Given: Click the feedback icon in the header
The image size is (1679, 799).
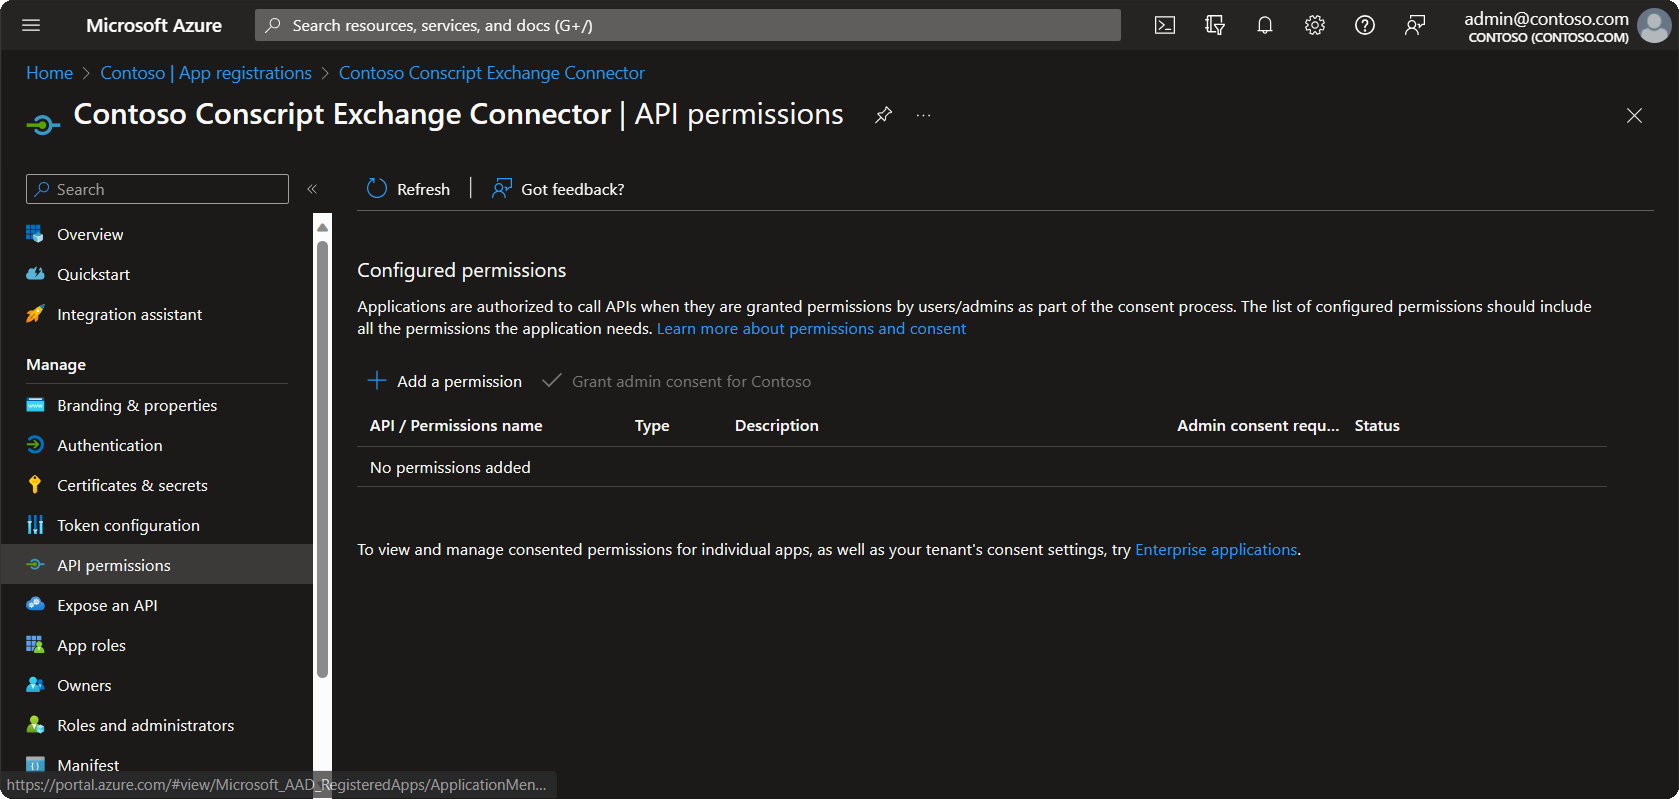Looking at the screenshot, I should [1415, 25].
